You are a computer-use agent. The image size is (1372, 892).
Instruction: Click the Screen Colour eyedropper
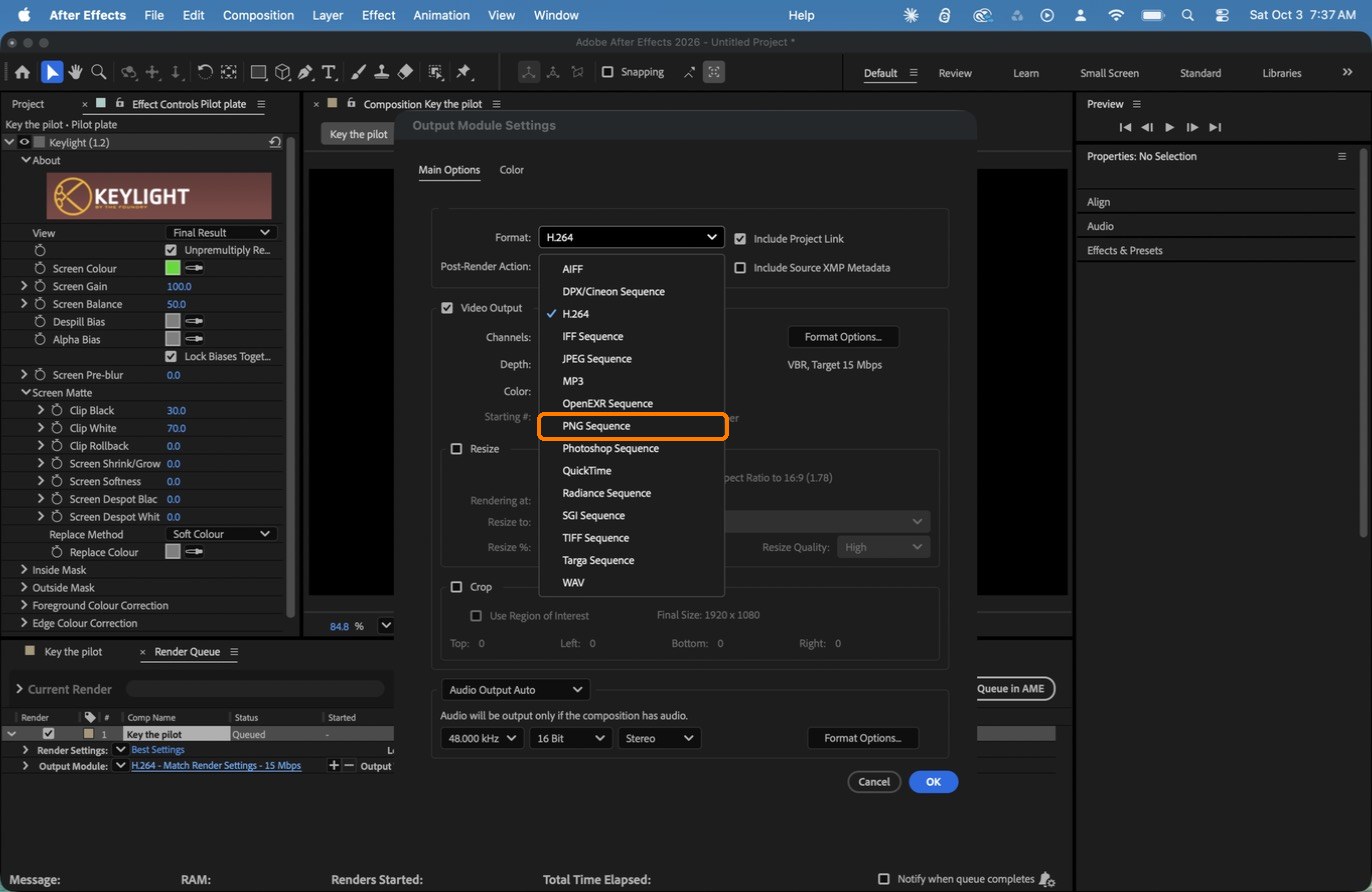pos(194,268)
